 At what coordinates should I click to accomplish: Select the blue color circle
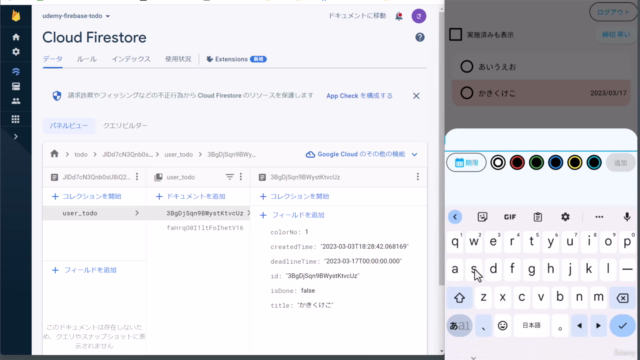556,162
